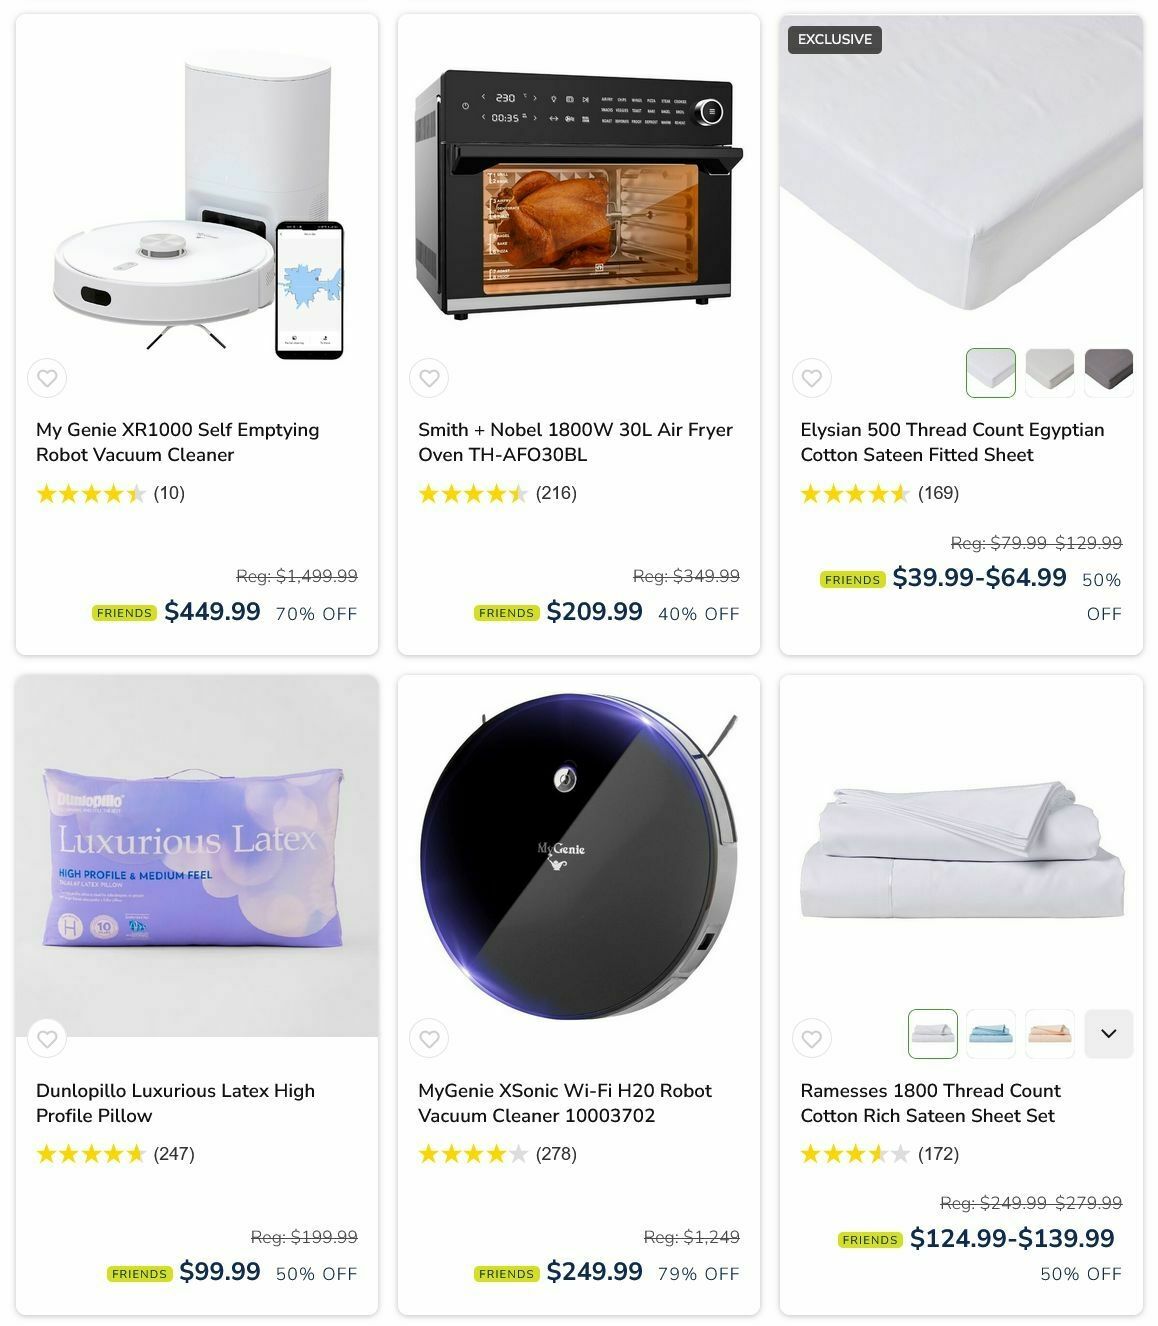This screenshot has width=1158, height=1326.
Task: Select blue Ramesses sheet set swatch
Action: (991, 1034)
